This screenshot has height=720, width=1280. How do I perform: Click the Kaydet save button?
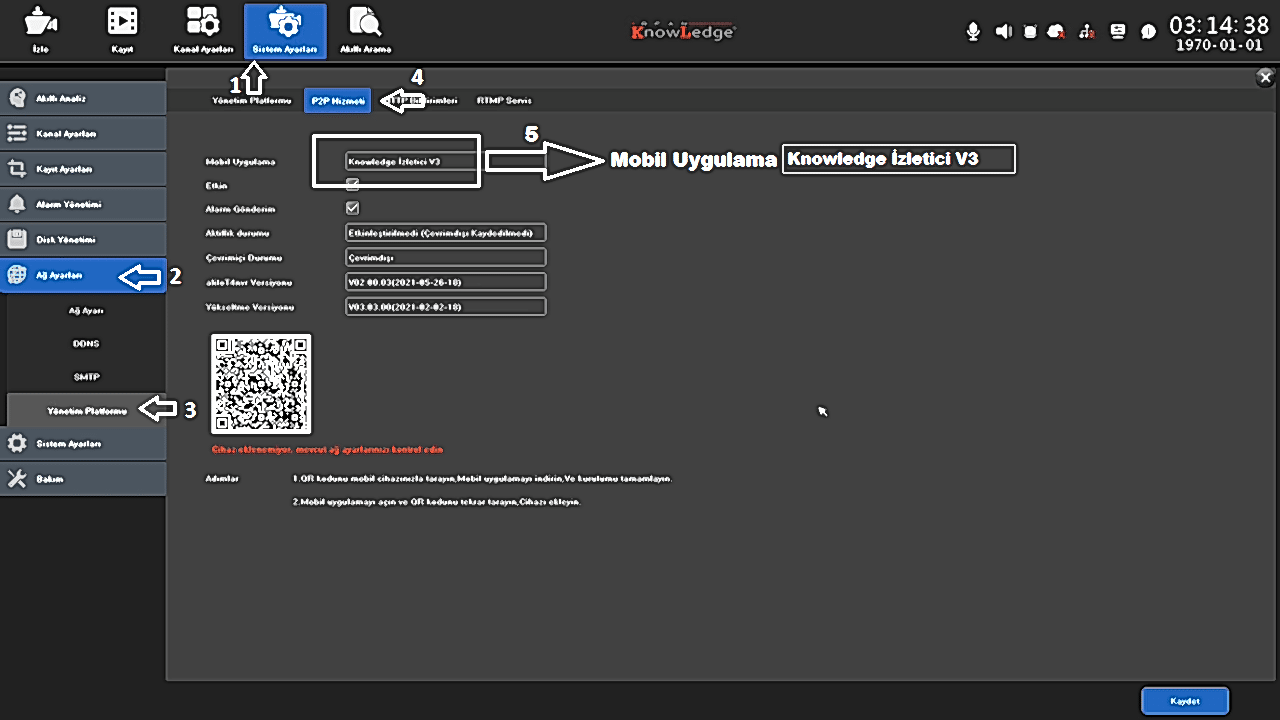coord(1184,700)
